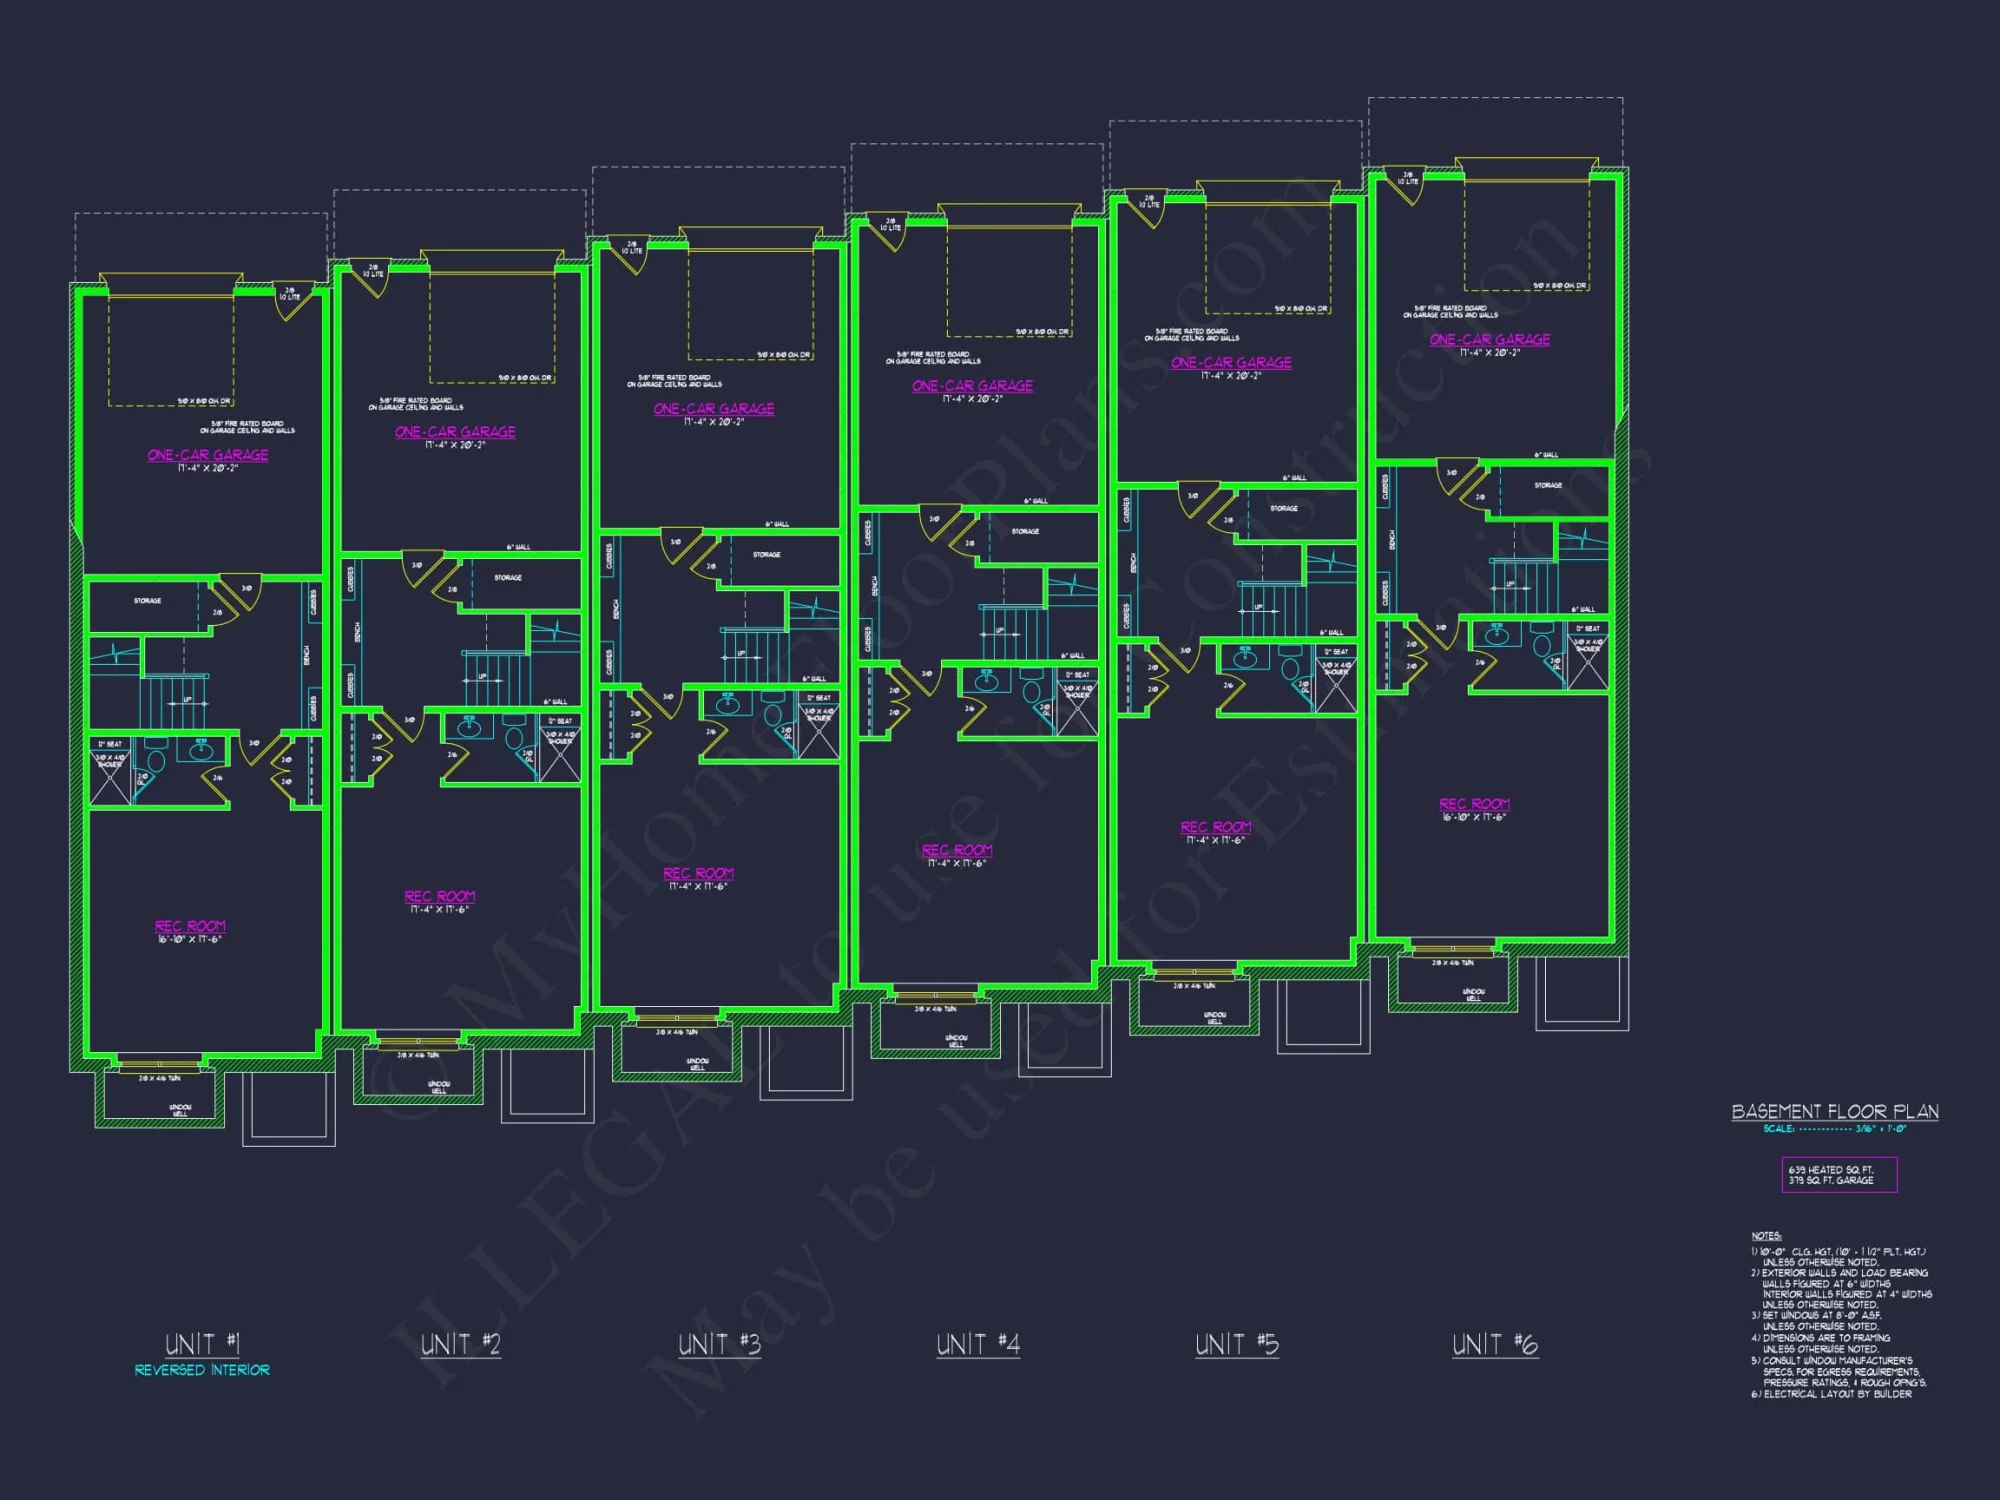This screenshot has height=1500, width=2000.
Task: Select the REVERSED INTERIOR text
Action: [202, 1370]
